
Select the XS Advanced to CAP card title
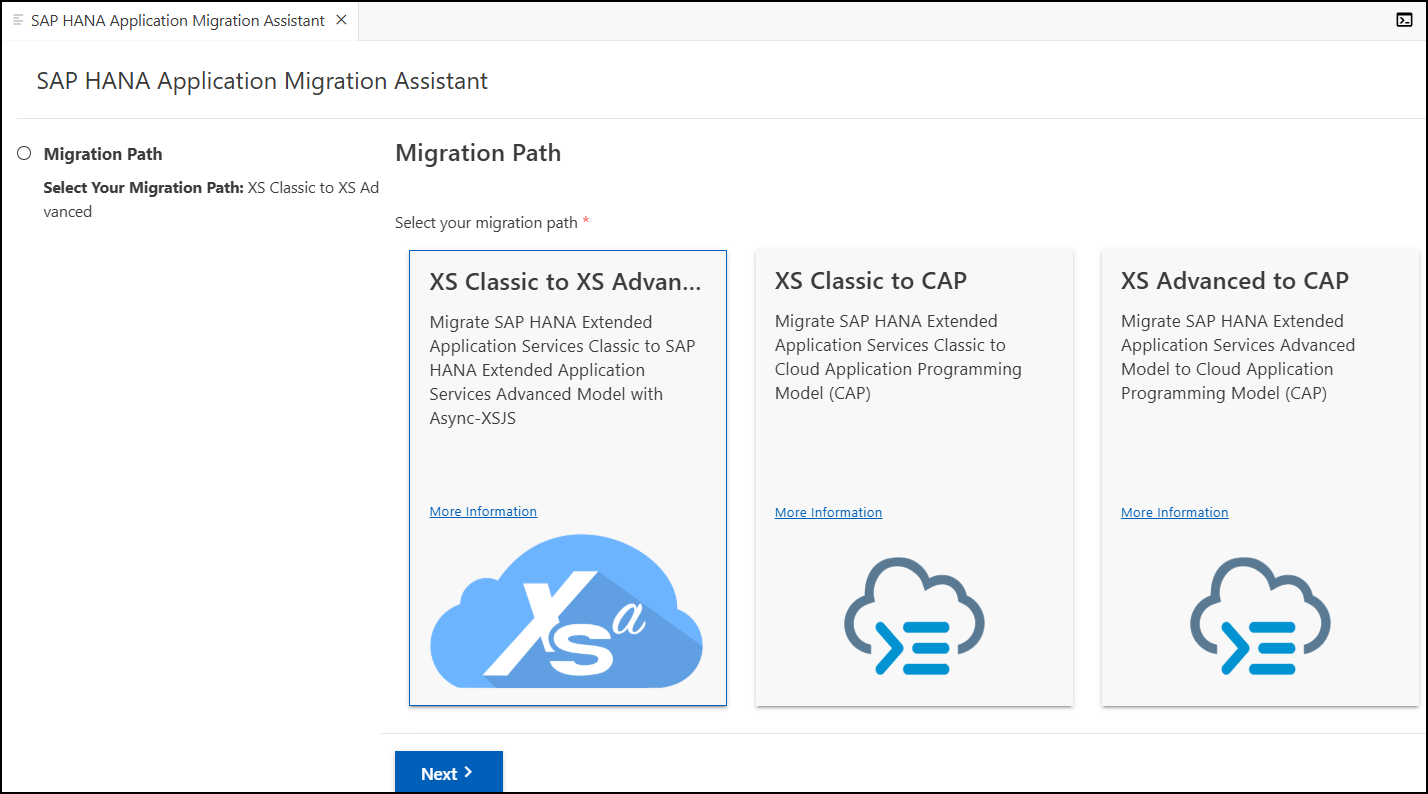[1235, 281]
